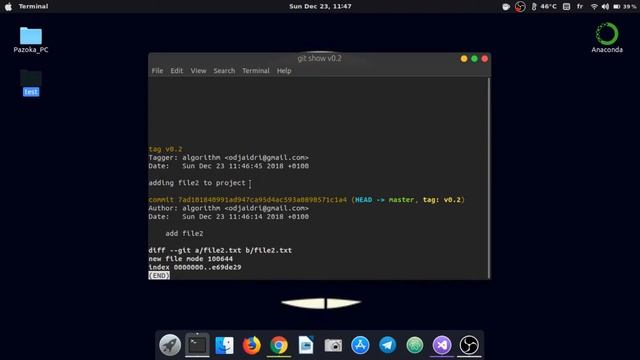
Task: Click the Terminal app menu in top bar
Action: (x=33, y=7)
